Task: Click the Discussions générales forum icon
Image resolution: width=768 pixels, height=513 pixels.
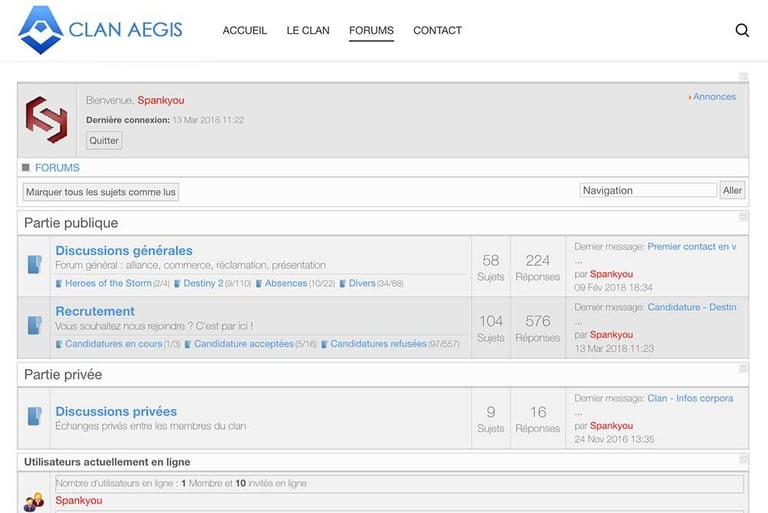Action: pos(34,265)
